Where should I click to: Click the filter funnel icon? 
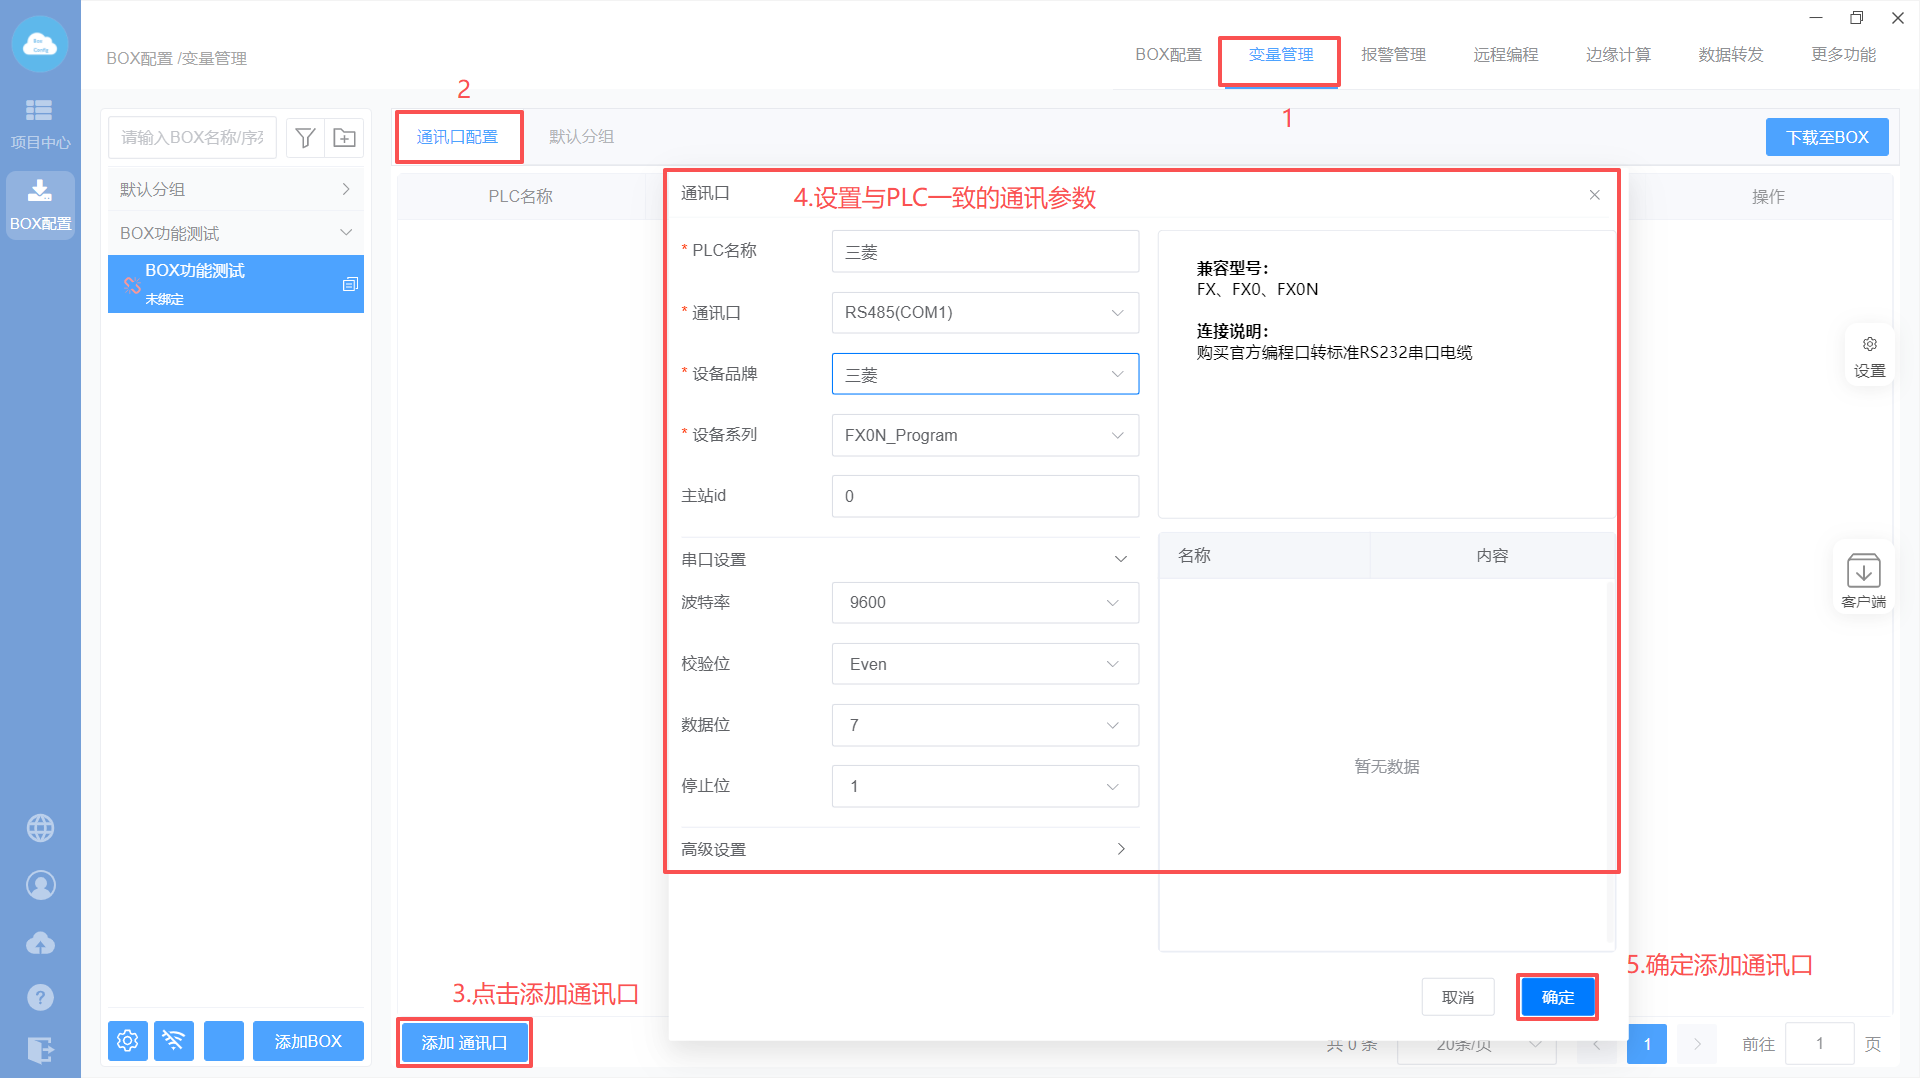pos(306,138)
